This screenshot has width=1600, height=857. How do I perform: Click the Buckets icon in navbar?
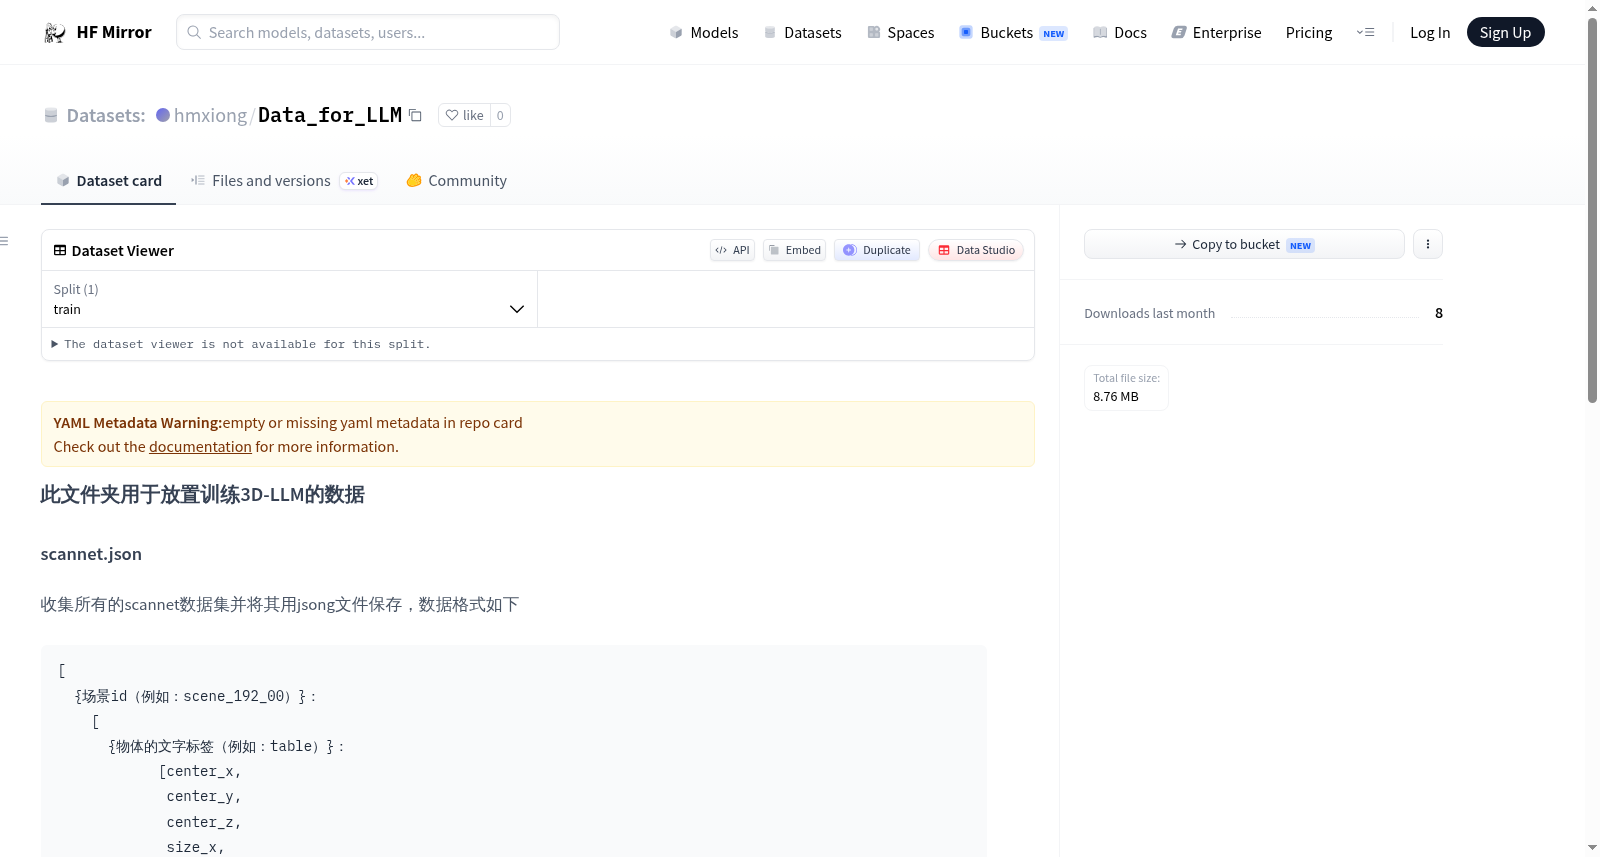[x=966, y=32]
